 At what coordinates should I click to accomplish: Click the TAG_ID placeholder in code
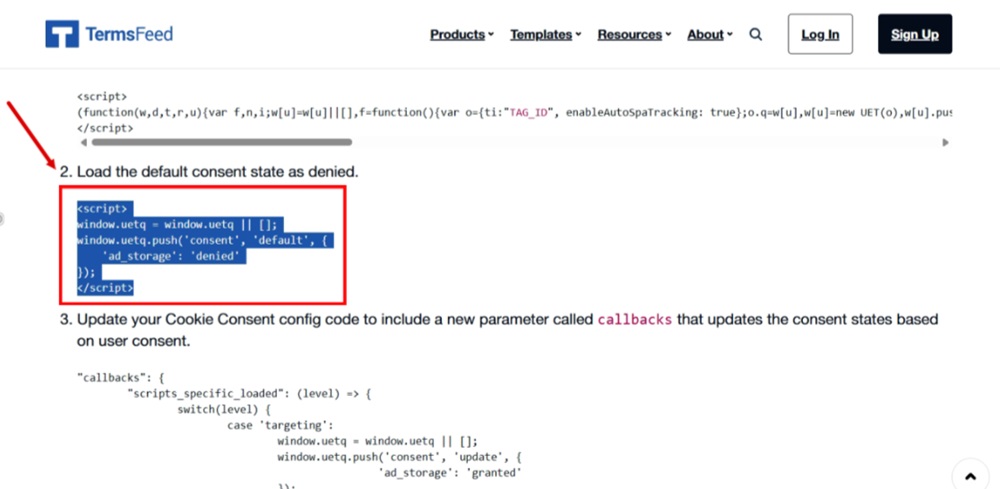(529, 113)
